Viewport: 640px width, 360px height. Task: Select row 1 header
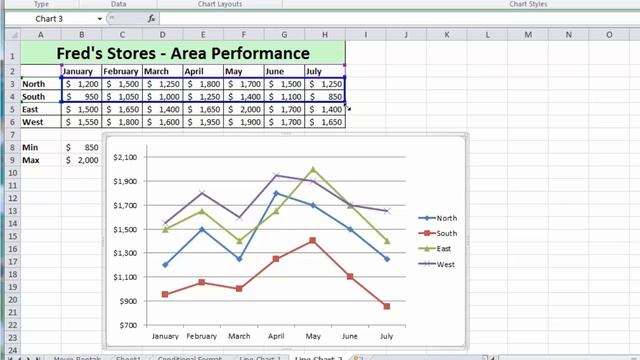point(13,53)
